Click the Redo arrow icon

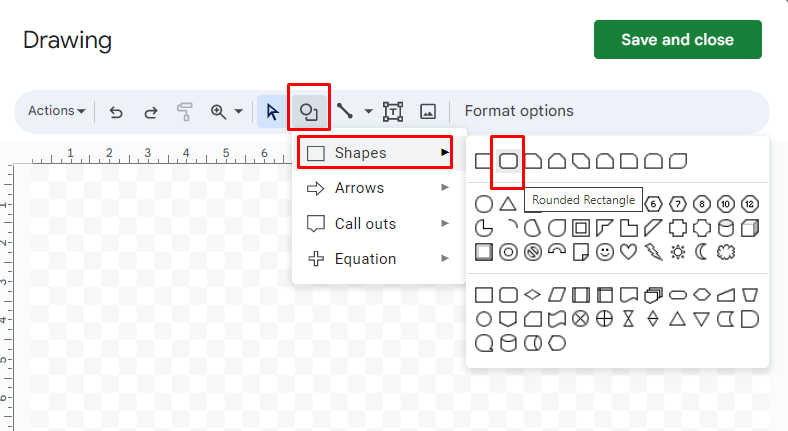[150, 112]
